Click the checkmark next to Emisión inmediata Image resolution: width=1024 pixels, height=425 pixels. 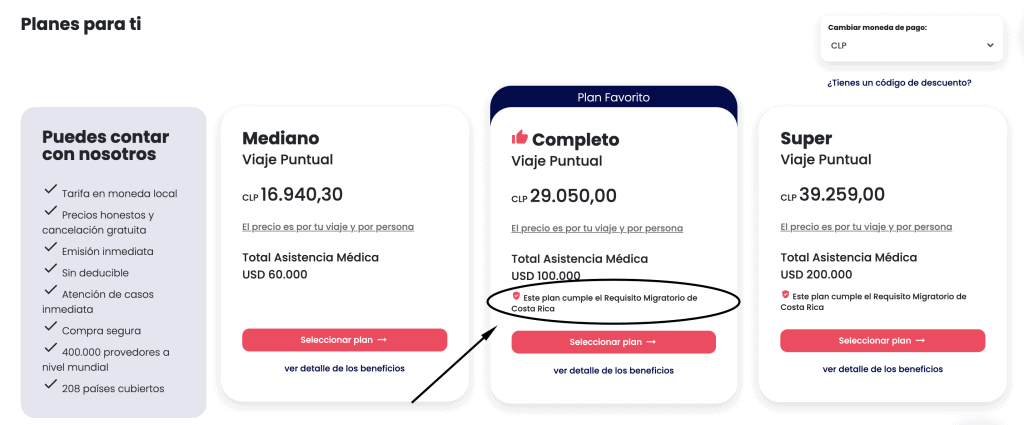[50, 247]
